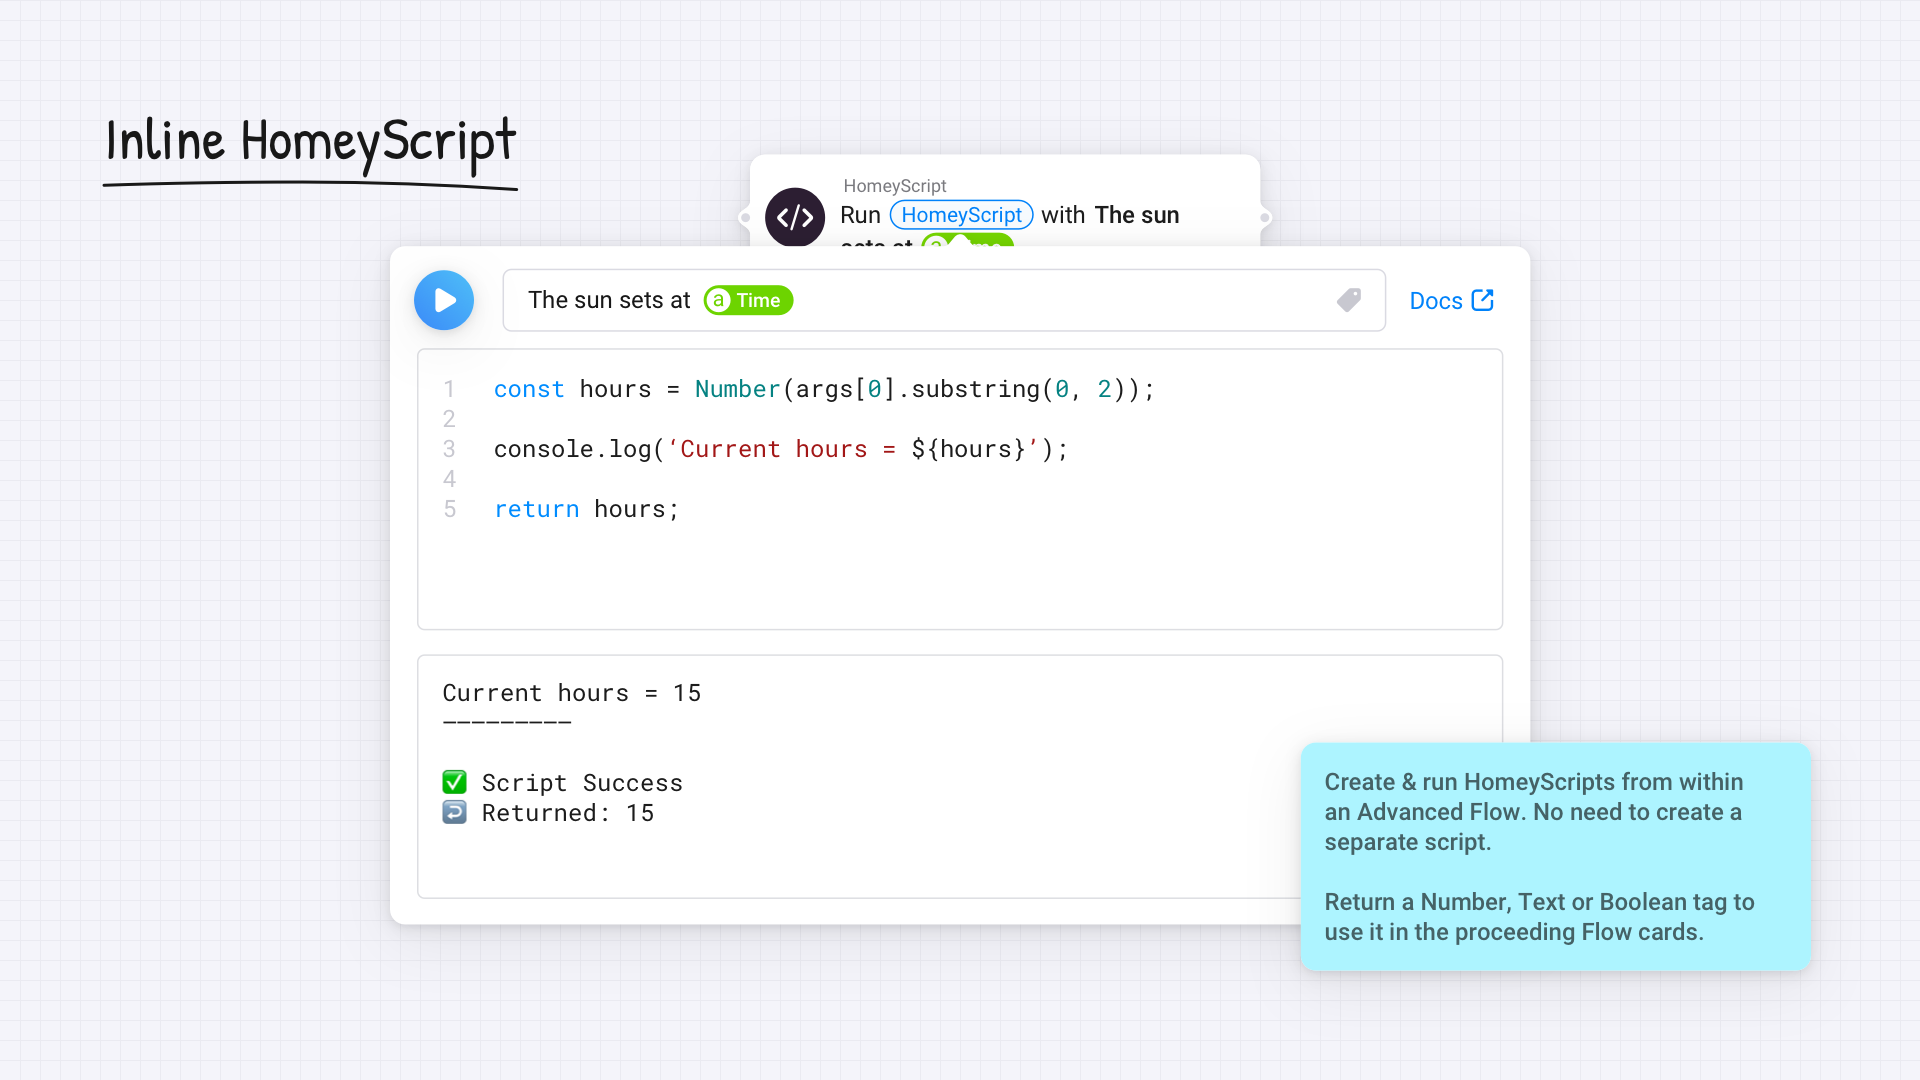
Task: Click the flow card's left connector dot
Action: tap(745, 217)
